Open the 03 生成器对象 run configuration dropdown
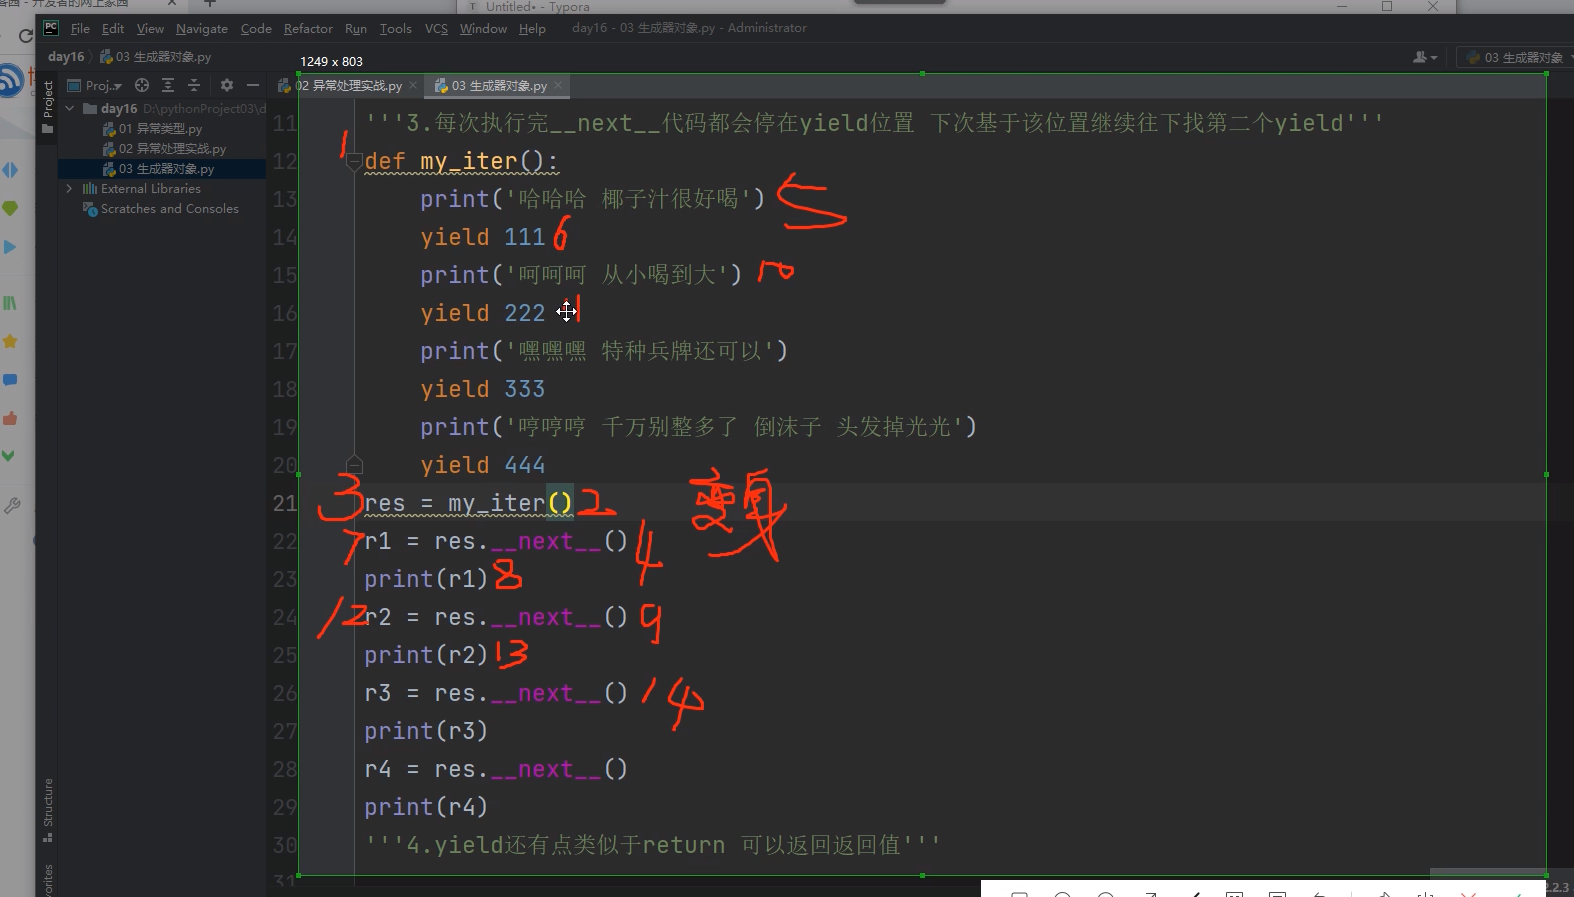 coord(1515,57)
